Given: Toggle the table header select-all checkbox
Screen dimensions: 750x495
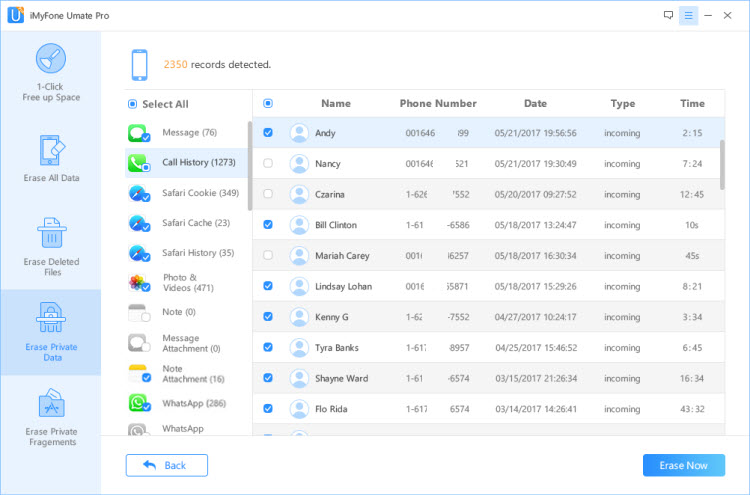Looking at the screenshot, I should pyautogui.click(x=268, y=103).
